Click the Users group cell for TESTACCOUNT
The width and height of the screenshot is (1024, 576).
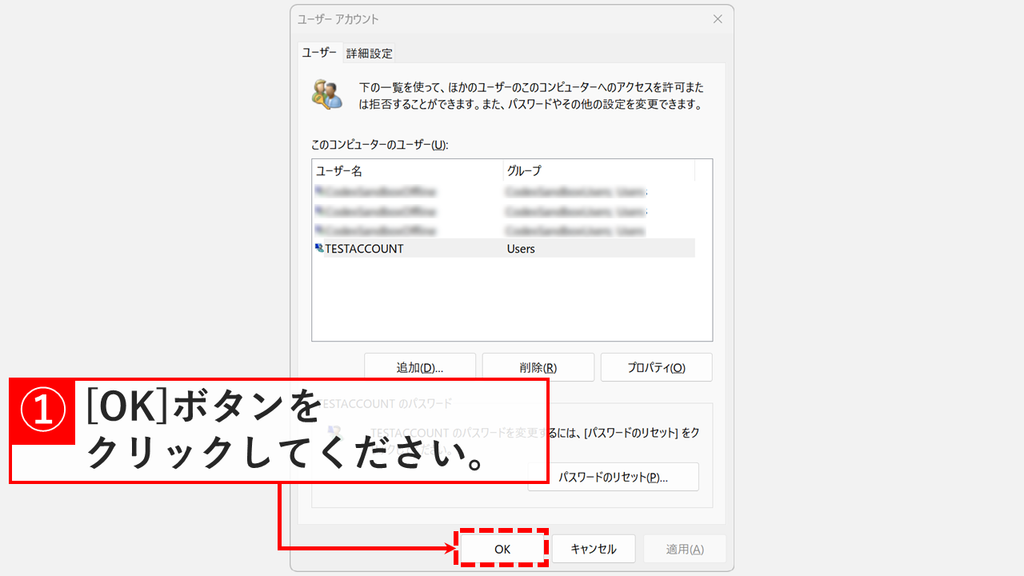coord(520,249)
